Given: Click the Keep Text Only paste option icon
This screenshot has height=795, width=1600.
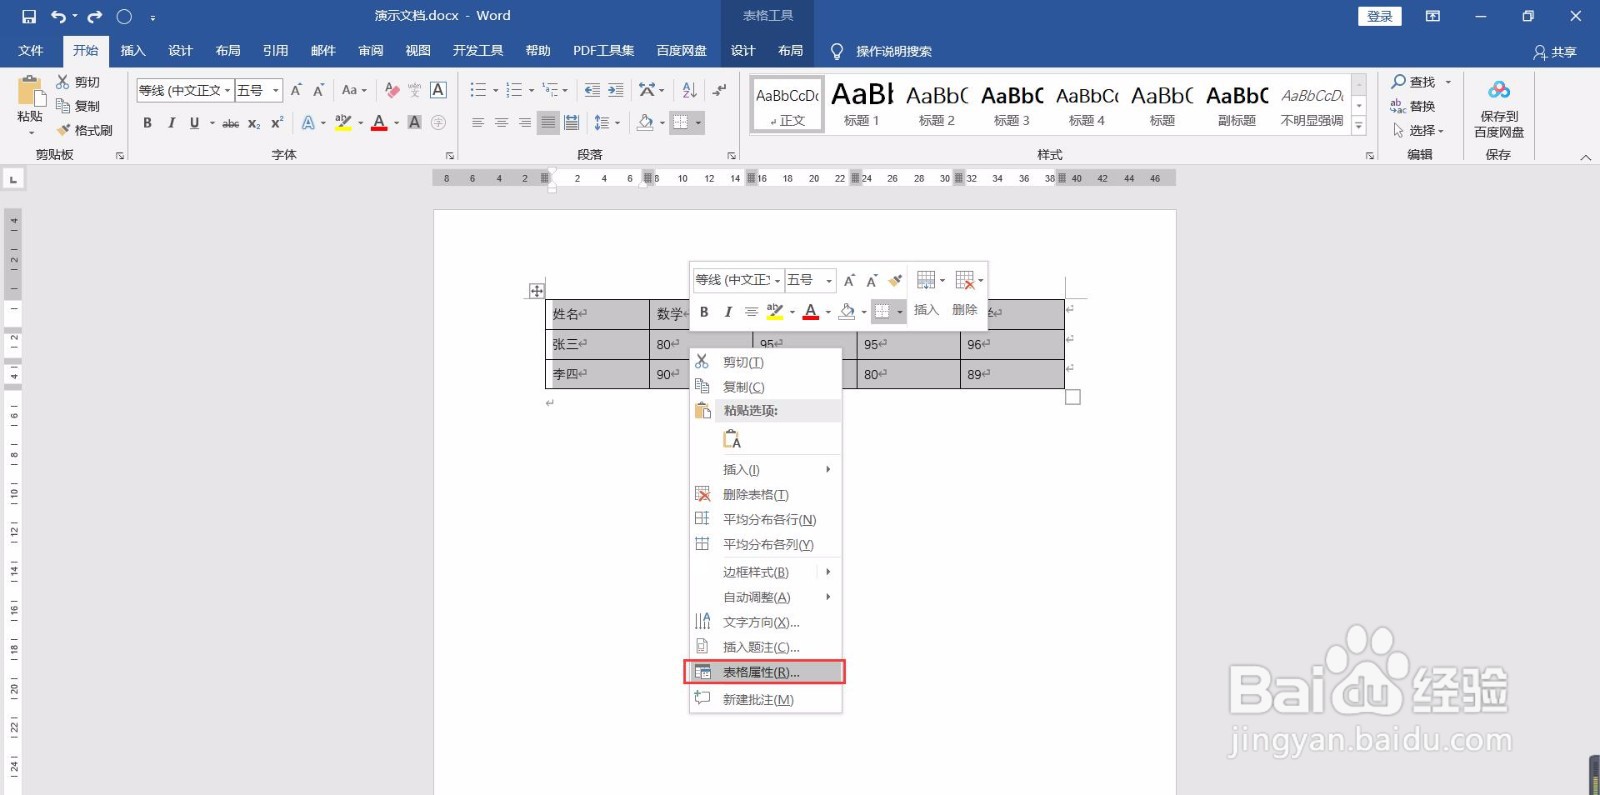Looking at the screenshot, I should 732,439.
